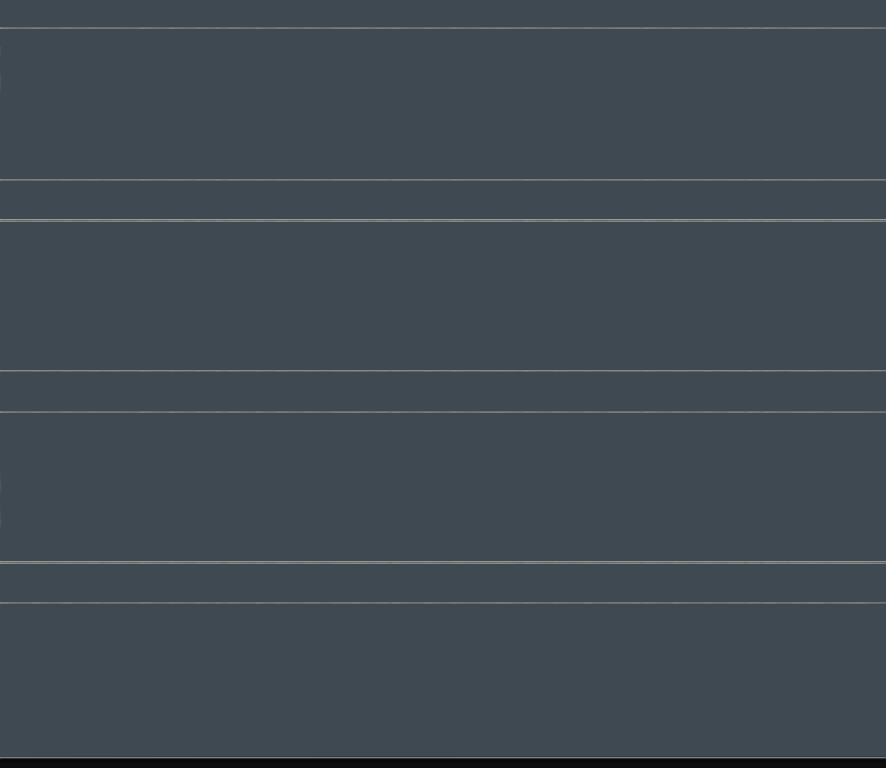Viewport: 886px width, 768px height.
Task: Click divider above the bottom tall lane
Action: [443, 603]
